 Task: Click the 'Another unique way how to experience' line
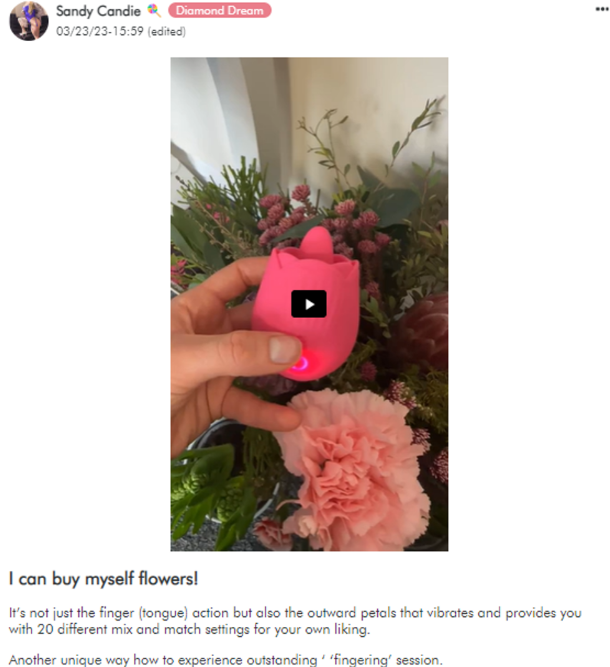click(x=225, y=660)
